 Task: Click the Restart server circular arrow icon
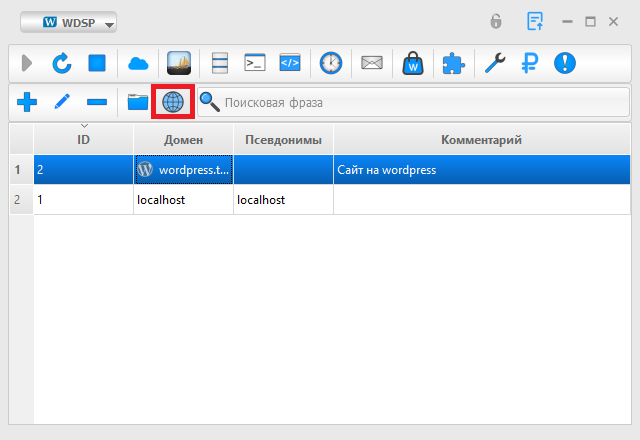click(62, 63)
